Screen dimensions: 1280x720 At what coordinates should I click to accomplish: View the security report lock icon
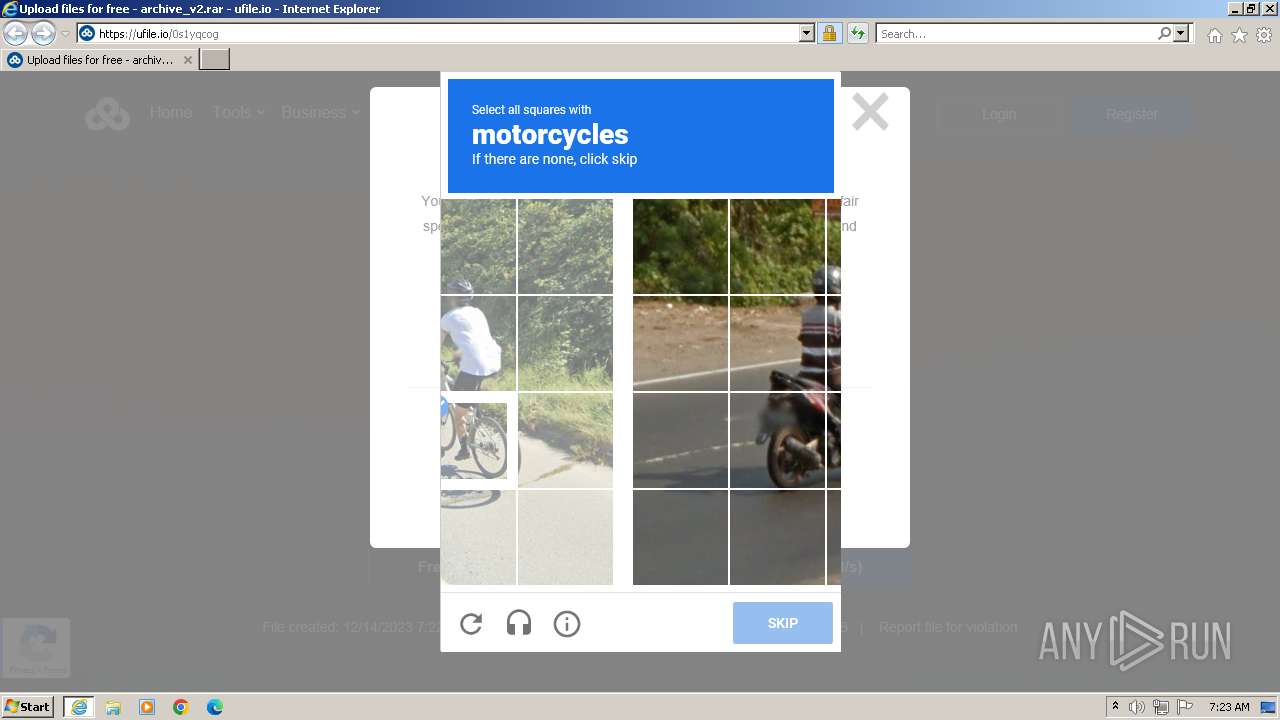(829, 34)
